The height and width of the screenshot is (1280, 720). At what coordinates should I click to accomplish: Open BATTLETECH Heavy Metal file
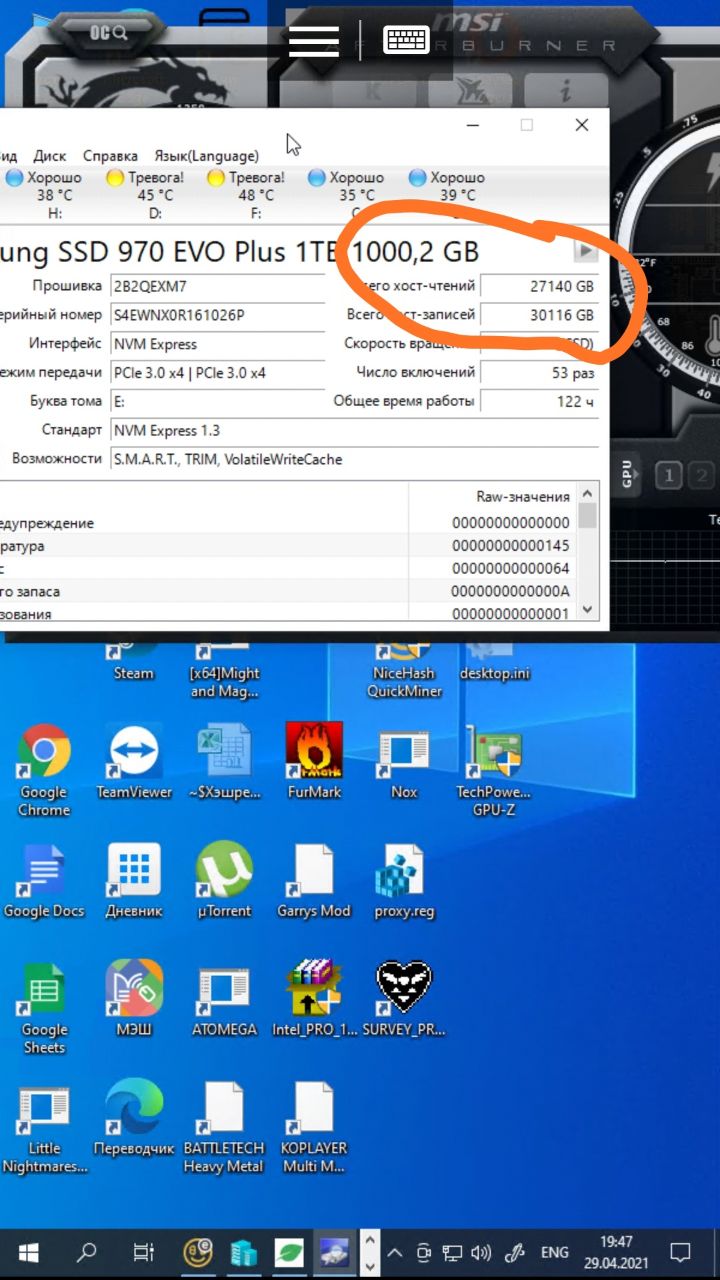[x=224, y=1128]
